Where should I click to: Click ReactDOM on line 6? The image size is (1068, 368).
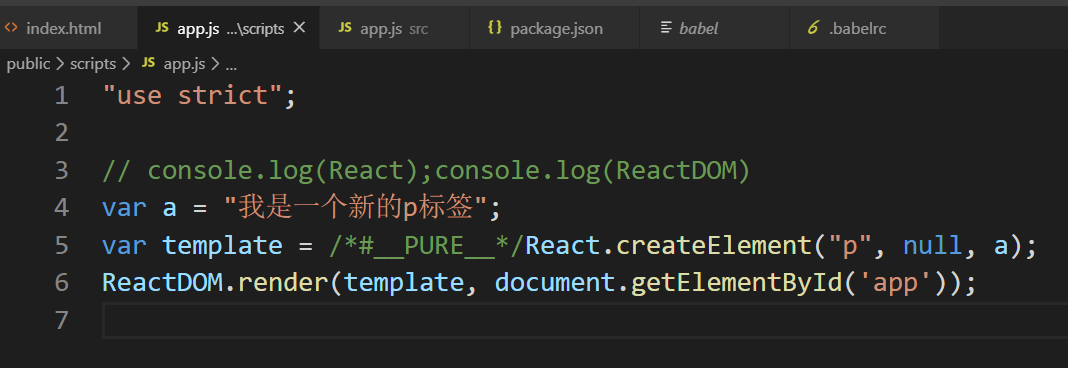[x=162, y=282]
